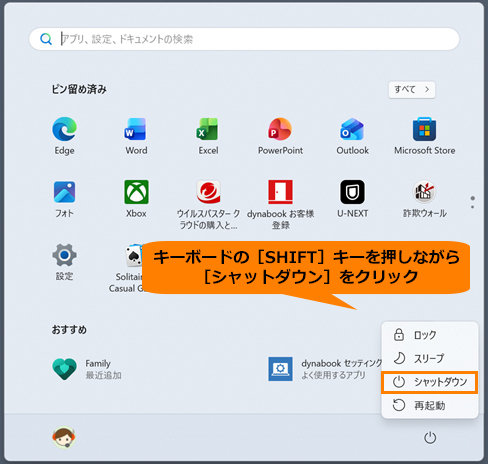
Task: Open 詐欺ウォール app icon
Action: coord(424,192)
